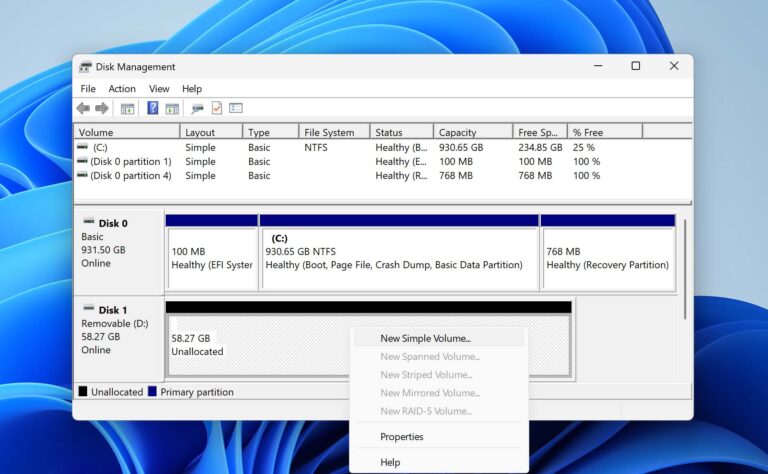Click the vertical scrollbar in the disk pane
The width and height of the screenshot is (768, 474).
click(685, 269)
